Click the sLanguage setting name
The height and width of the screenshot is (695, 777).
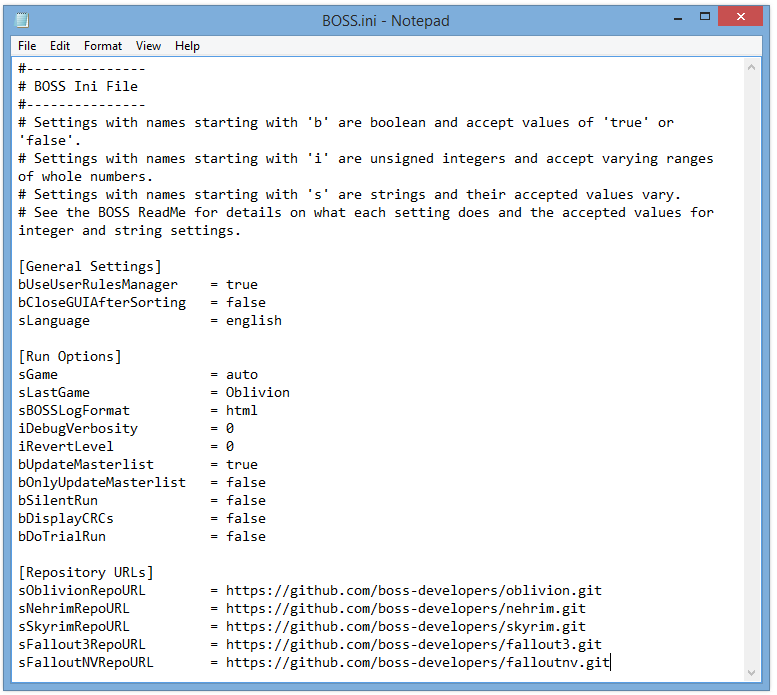(54, 321)
